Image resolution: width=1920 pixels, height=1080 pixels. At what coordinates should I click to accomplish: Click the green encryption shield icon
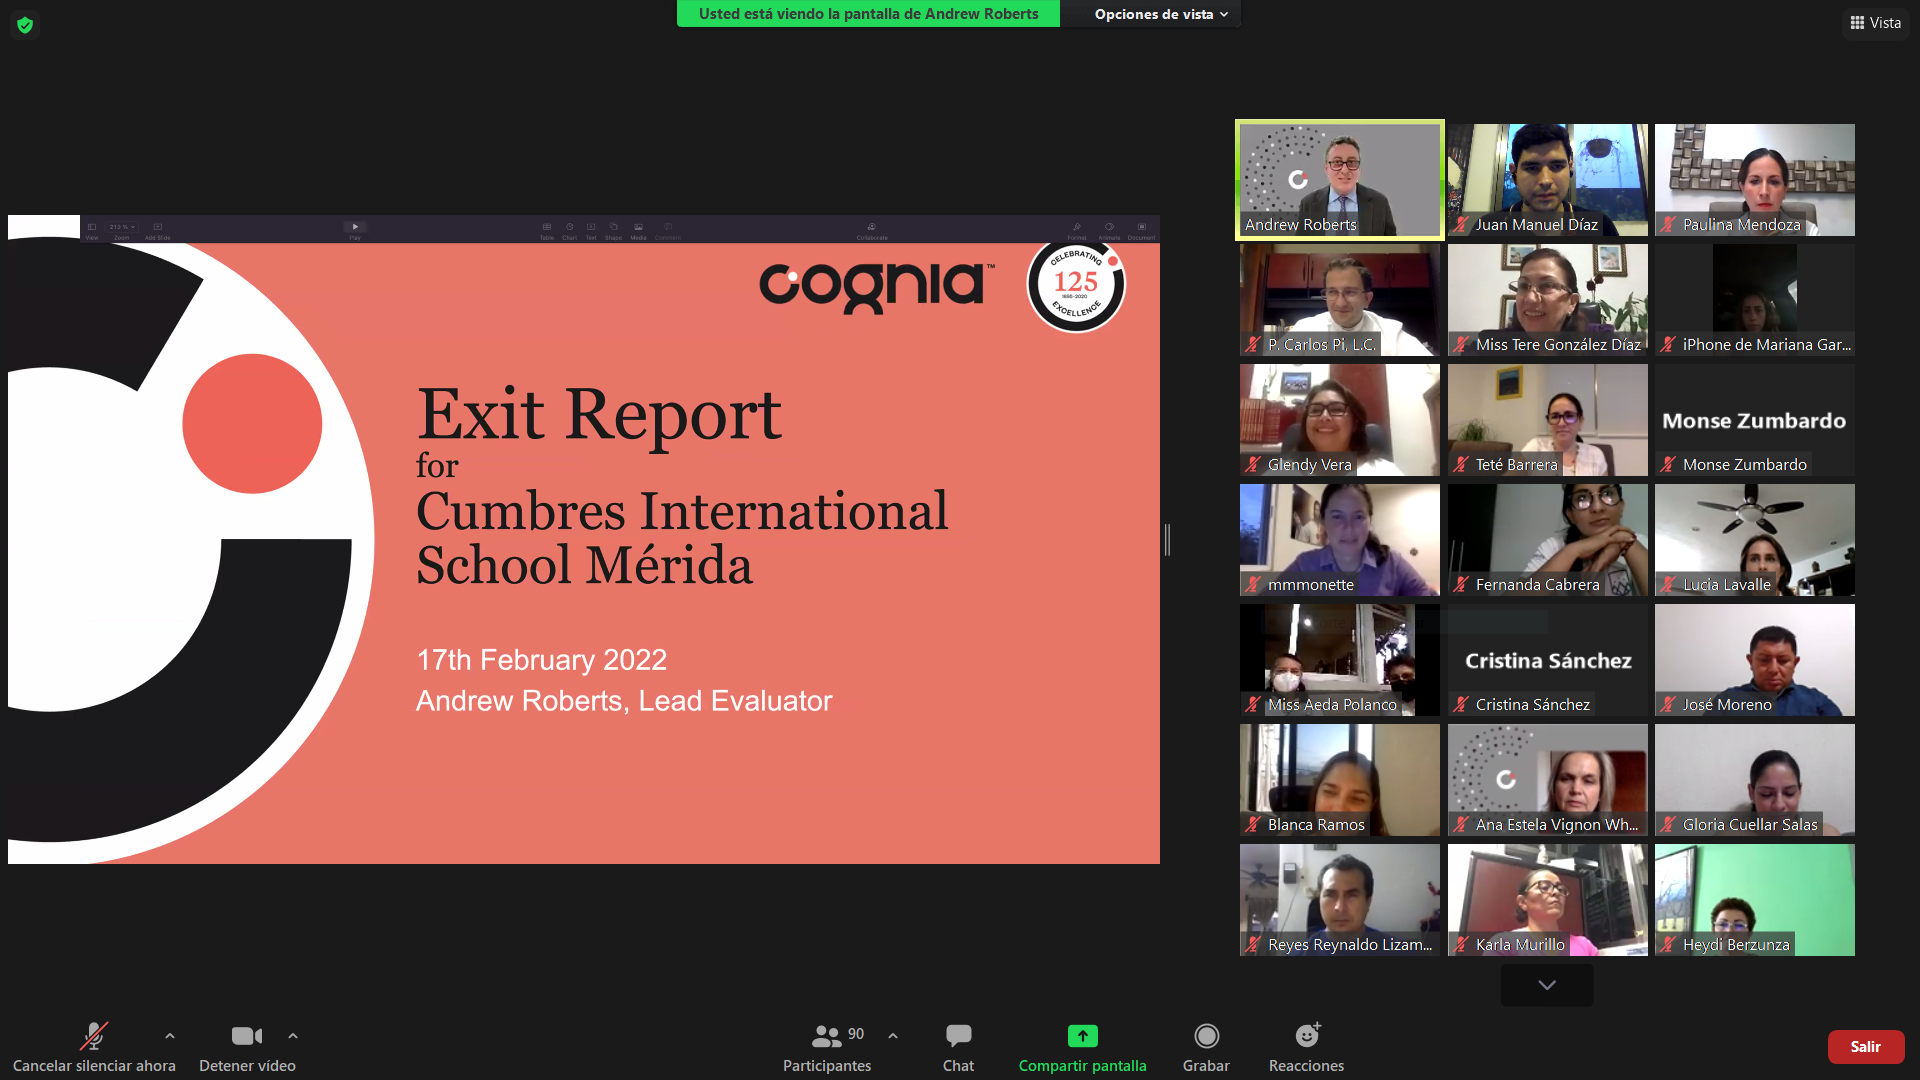[x=25, y=24]
